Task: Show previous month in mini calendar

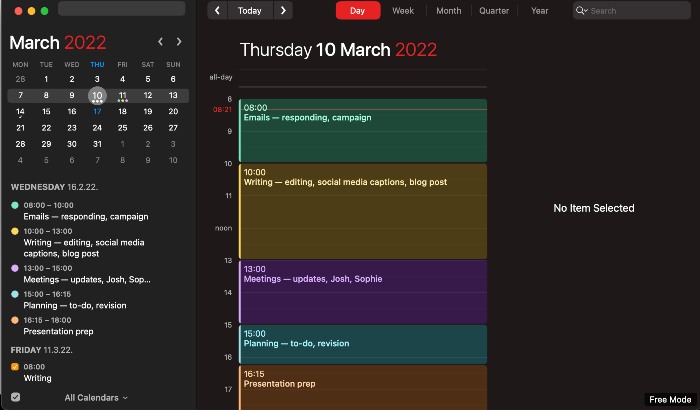Action: coord(160,42)
